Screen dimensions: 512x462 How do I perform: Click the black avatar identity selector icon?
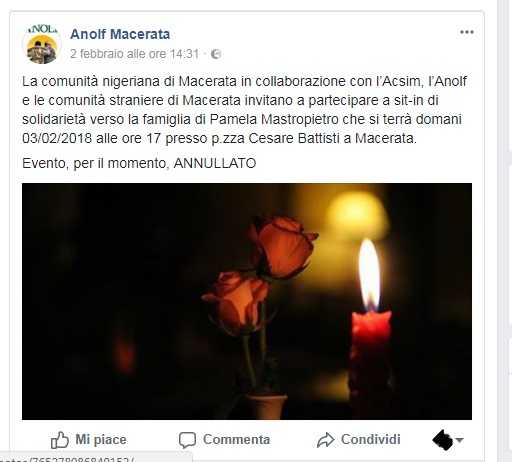pyautogui.click(x=443, y=440)
